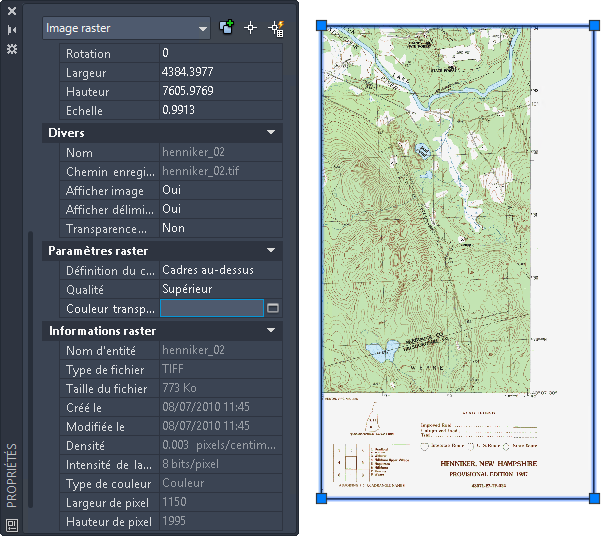
Task: Select the 8 bits/pixel value
Action: (221, 464)
